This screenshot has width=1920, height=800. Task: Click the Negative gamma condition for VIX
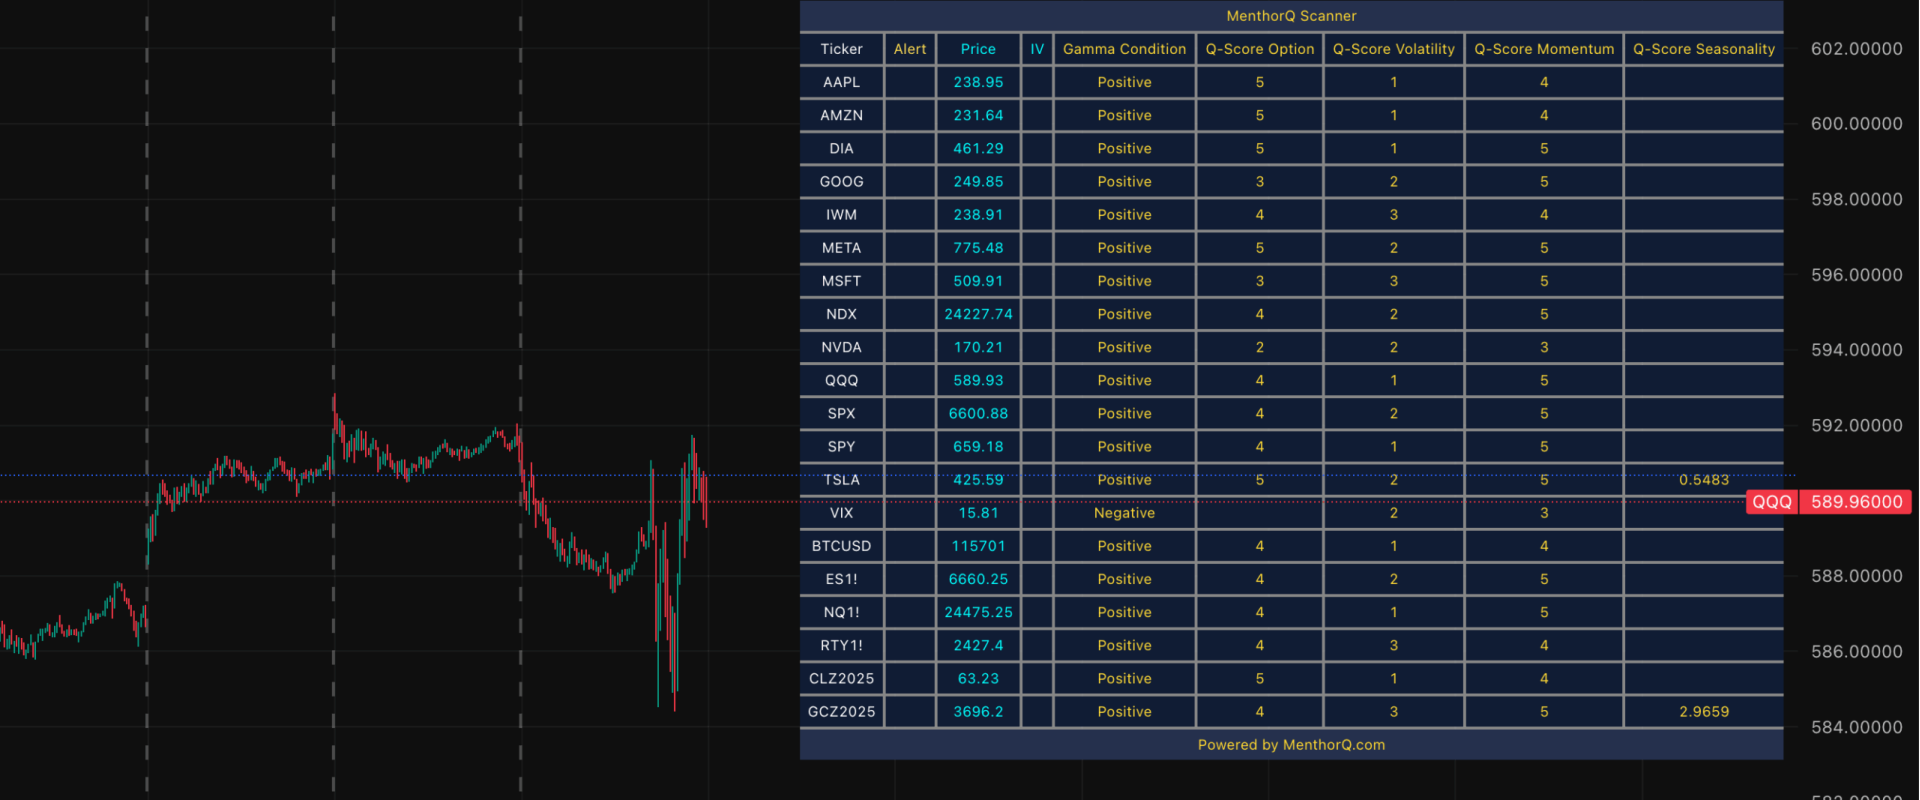point(1124,513)
